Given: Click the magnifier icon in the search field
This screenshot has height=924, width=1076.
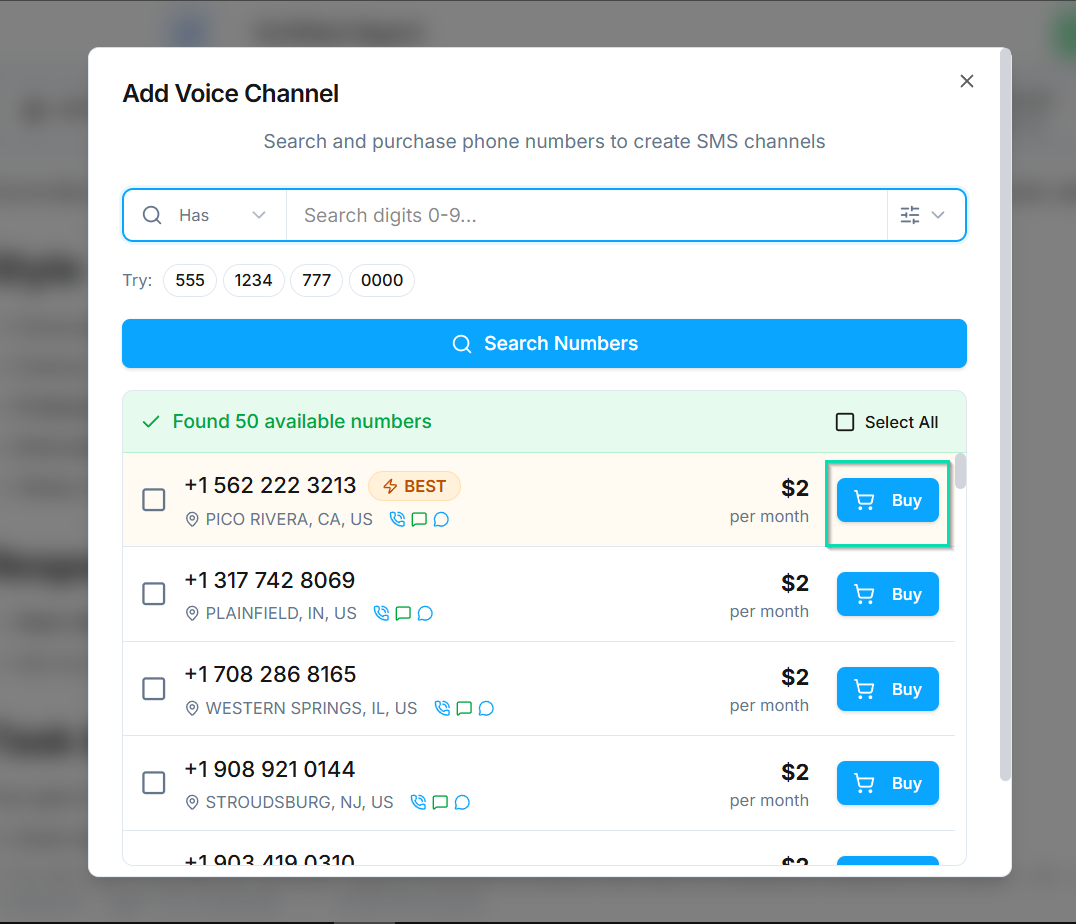Looking at the screenshot, I should point(152,215).
